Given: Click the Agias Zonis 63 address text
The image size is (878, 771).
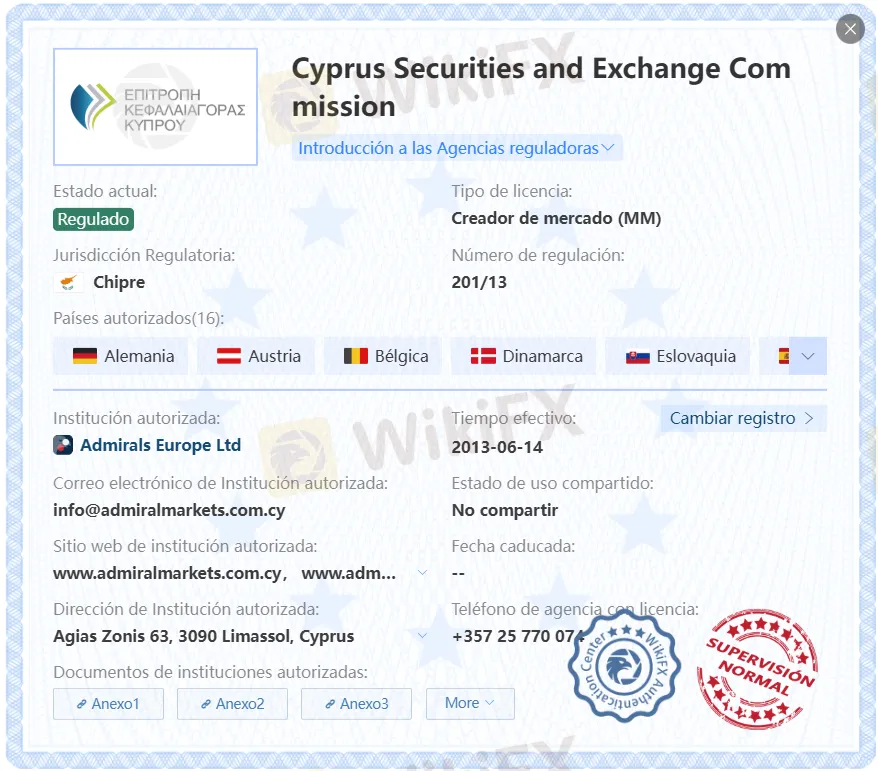Looking at the screenshot, I should click(x=204, y=636).
